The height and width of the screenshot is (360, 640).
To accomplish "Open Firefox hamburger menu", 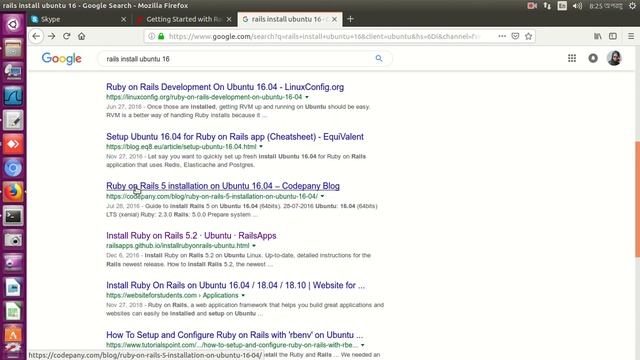I will (x=631, y=36).
